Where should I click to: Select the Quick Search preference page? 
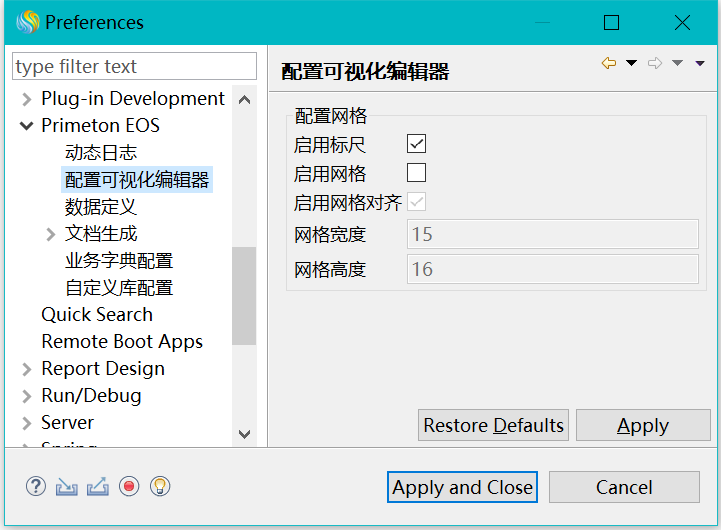tap(97, 315)
